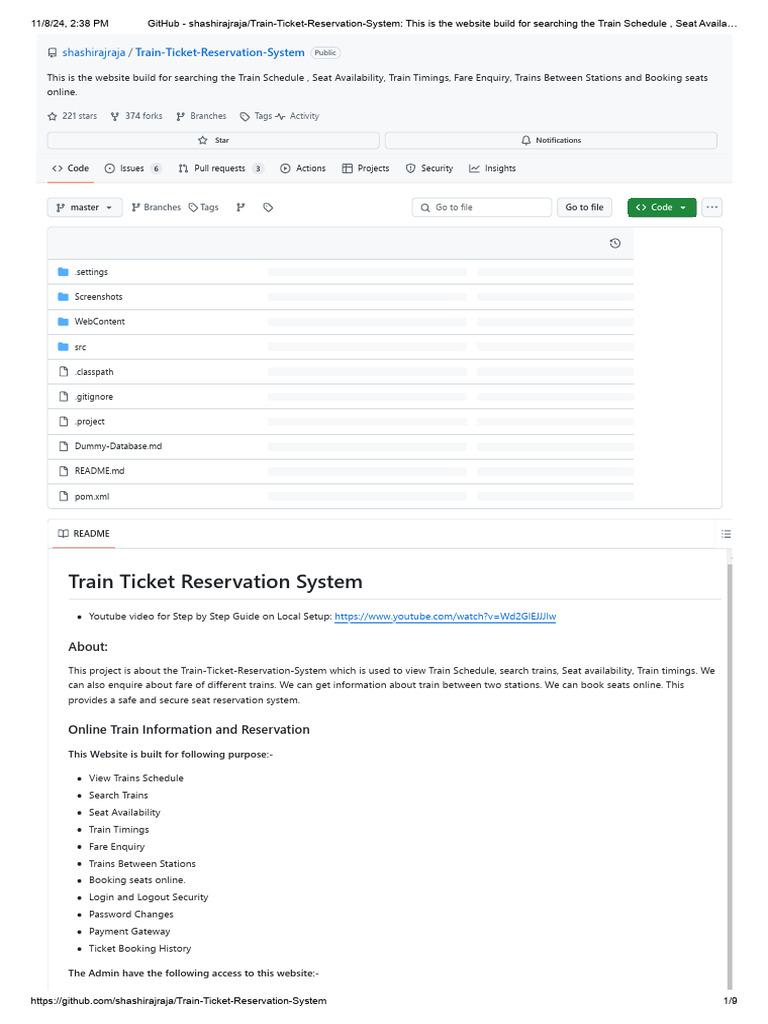Expand the green Code dropdown
Image resolution: width=768 pixels, height=1024 pixels.
(662, 207)
